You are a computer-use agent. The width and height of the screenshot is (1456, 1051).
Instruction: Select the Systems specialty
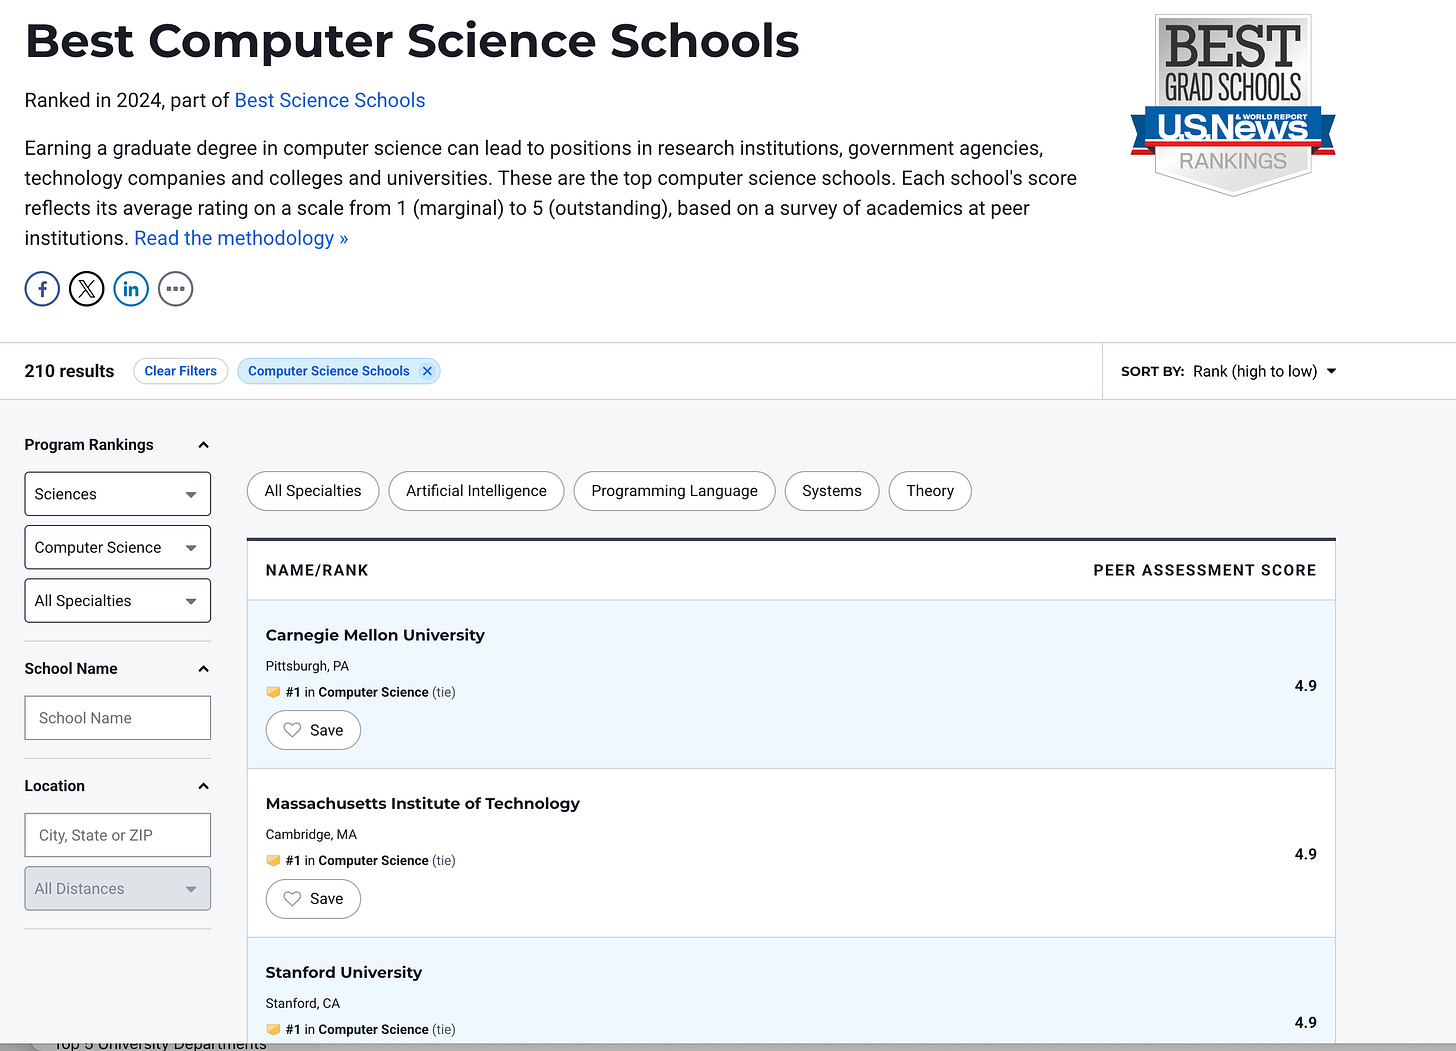[x=832, y=491]
